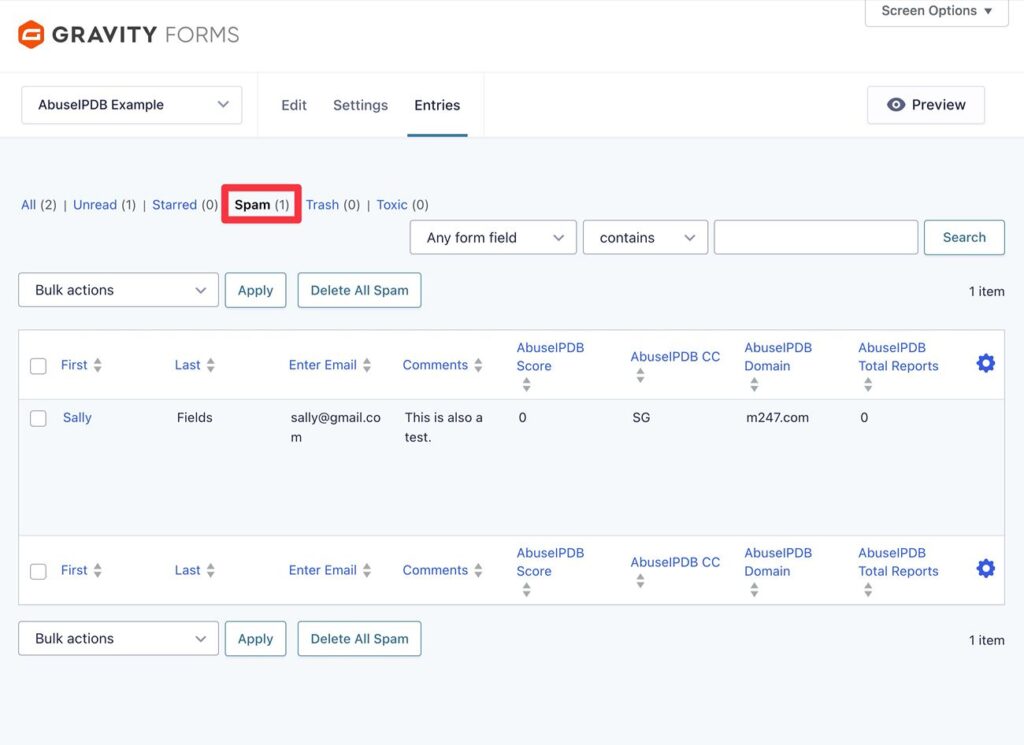Open the Sally entry link
Screen dimensions: 1024x745
(x=77, y=418)
